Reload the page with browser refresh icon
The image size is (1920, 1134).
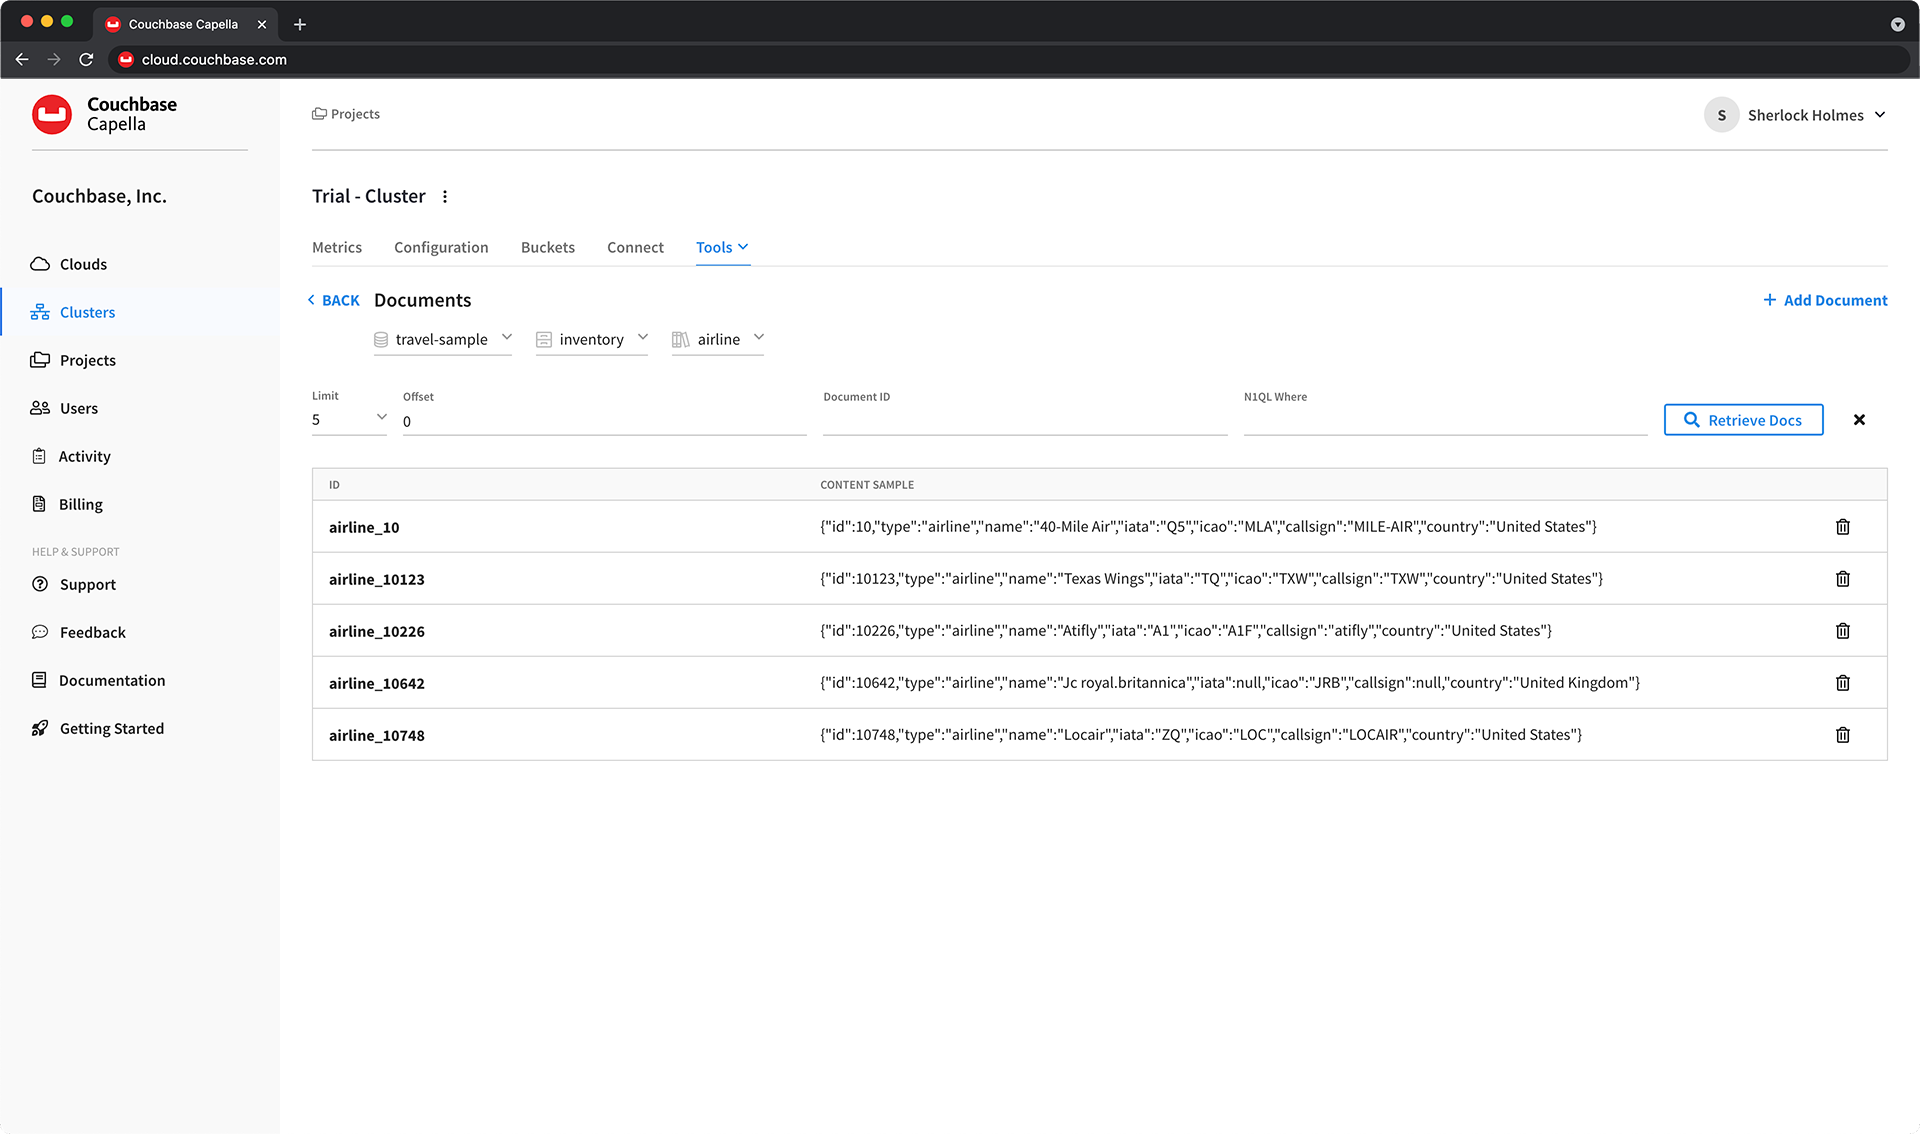[86, 60]
